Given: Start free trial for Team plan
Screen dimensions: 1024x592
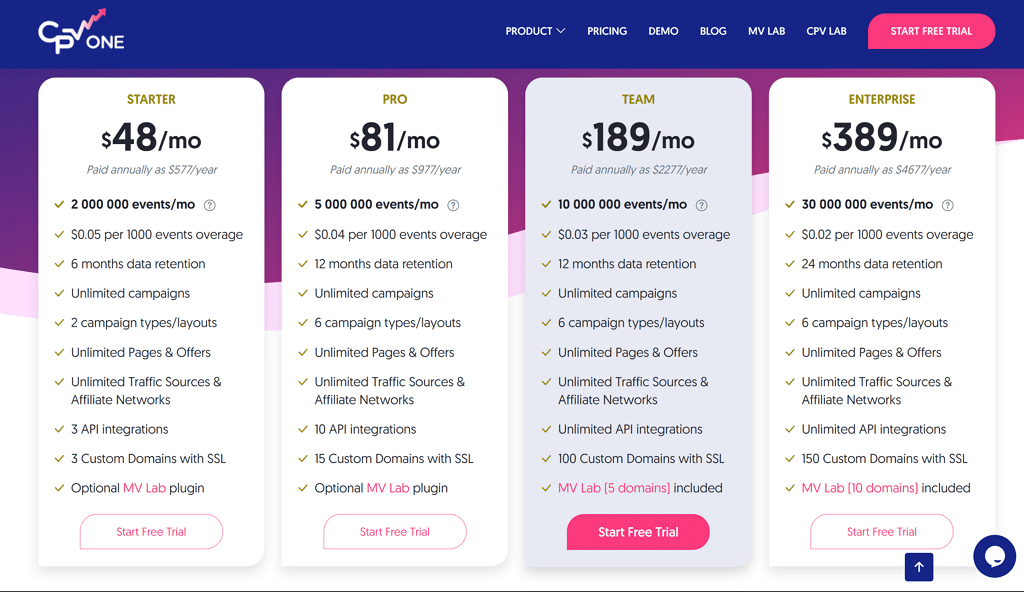Looking at the screenshot, I should 638,532.
